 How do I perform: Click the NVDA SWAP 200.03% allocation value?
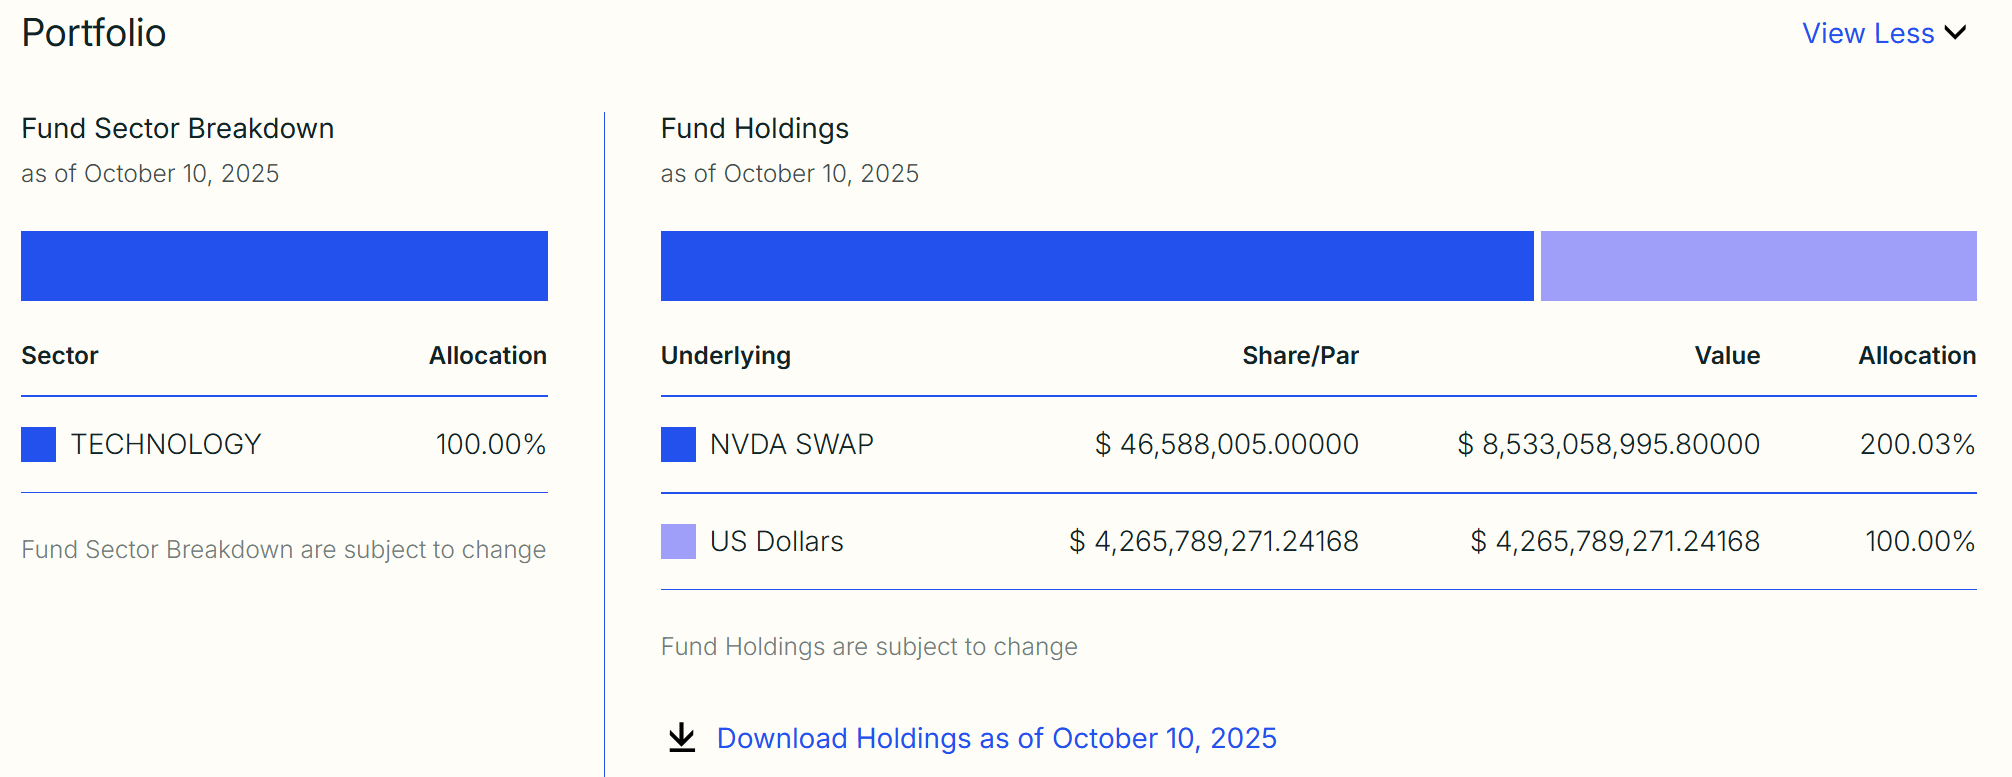tap(1917, 444)
